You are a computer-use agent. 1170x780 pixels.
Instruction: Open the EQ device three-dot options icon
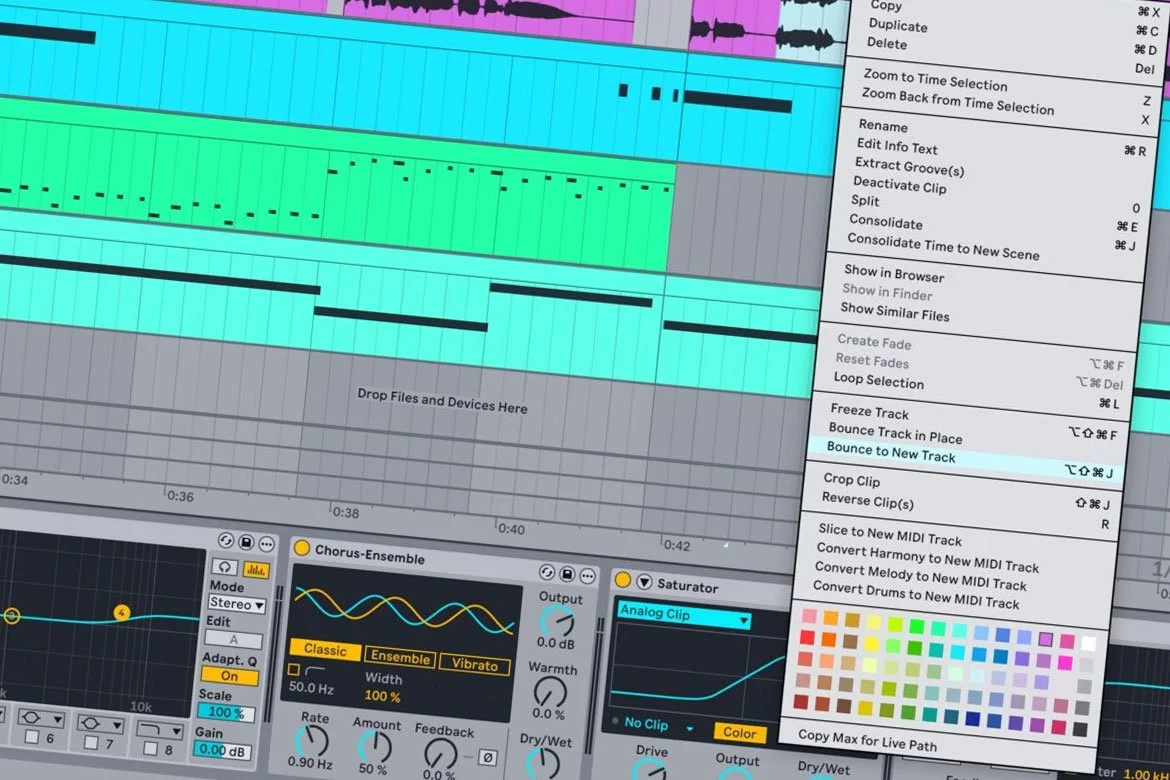(266, 544)
